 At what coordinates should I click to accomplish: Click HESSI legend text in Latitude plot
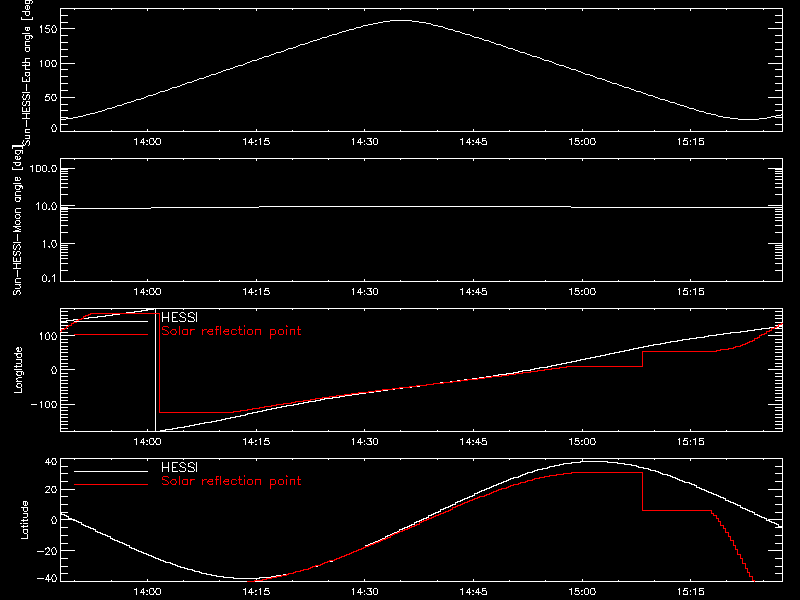(x=179, y=467)
